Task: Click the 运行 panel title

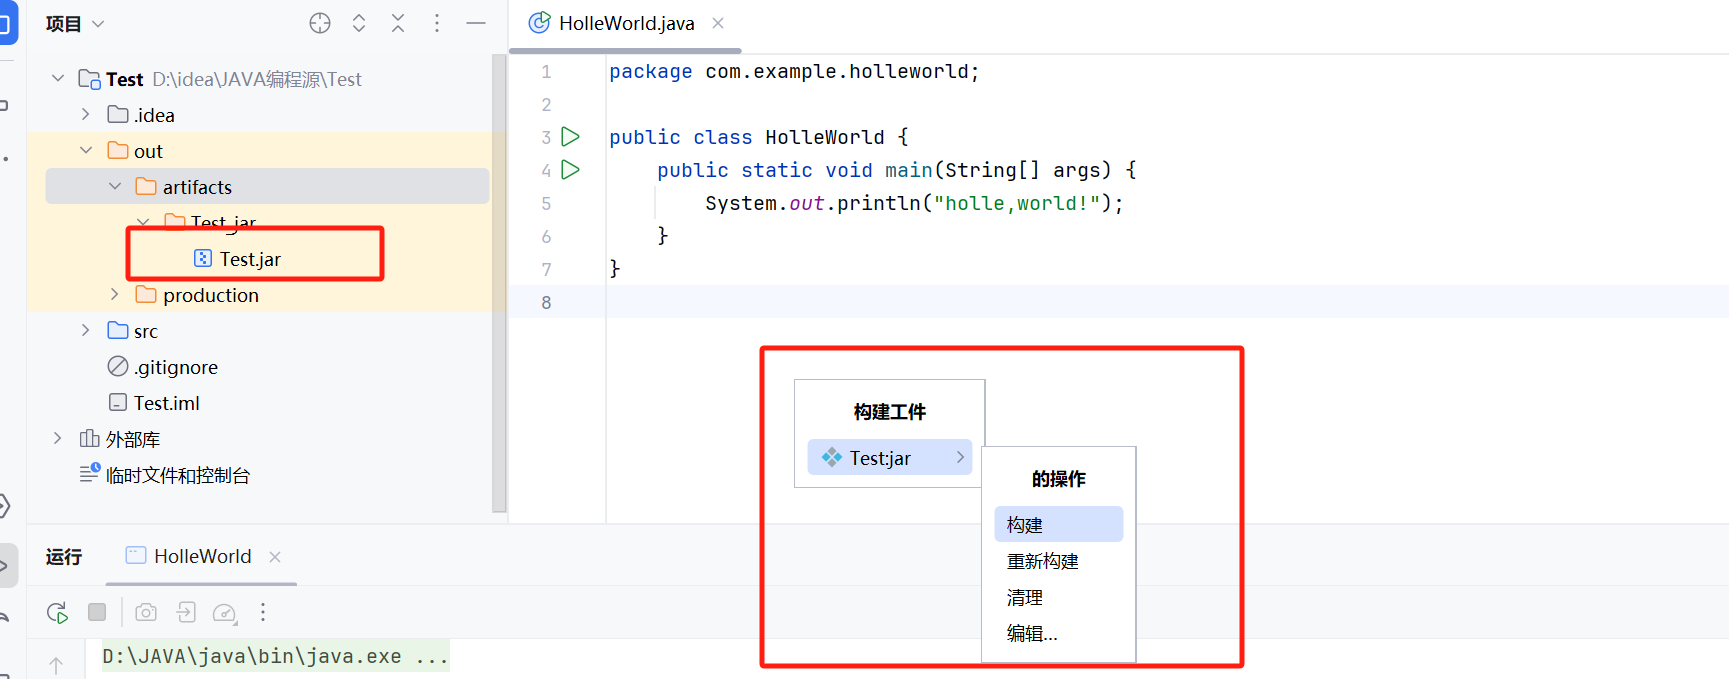Action: click(63, 557)
